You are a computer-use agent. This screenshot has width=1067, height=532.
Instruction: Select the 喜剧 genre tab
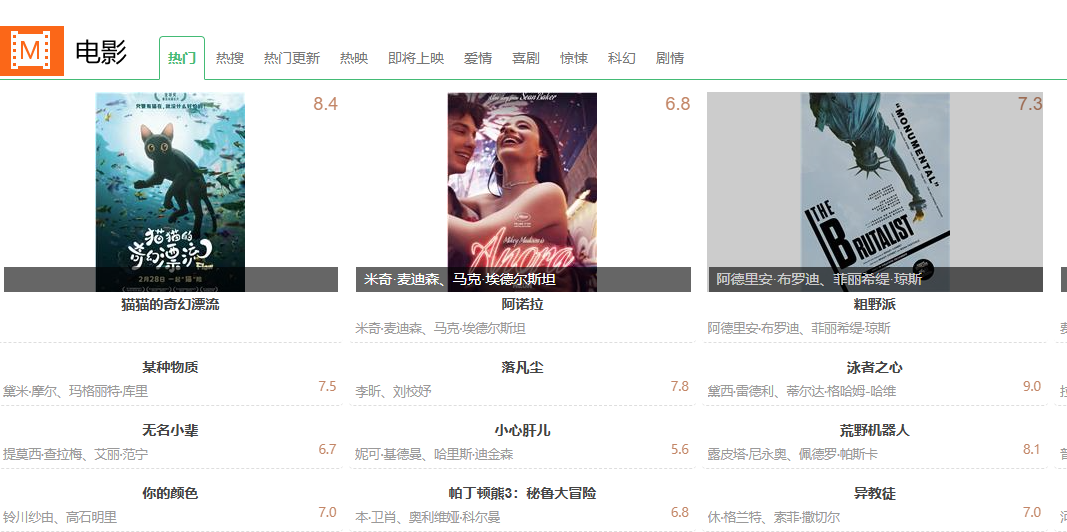point(526,59)
